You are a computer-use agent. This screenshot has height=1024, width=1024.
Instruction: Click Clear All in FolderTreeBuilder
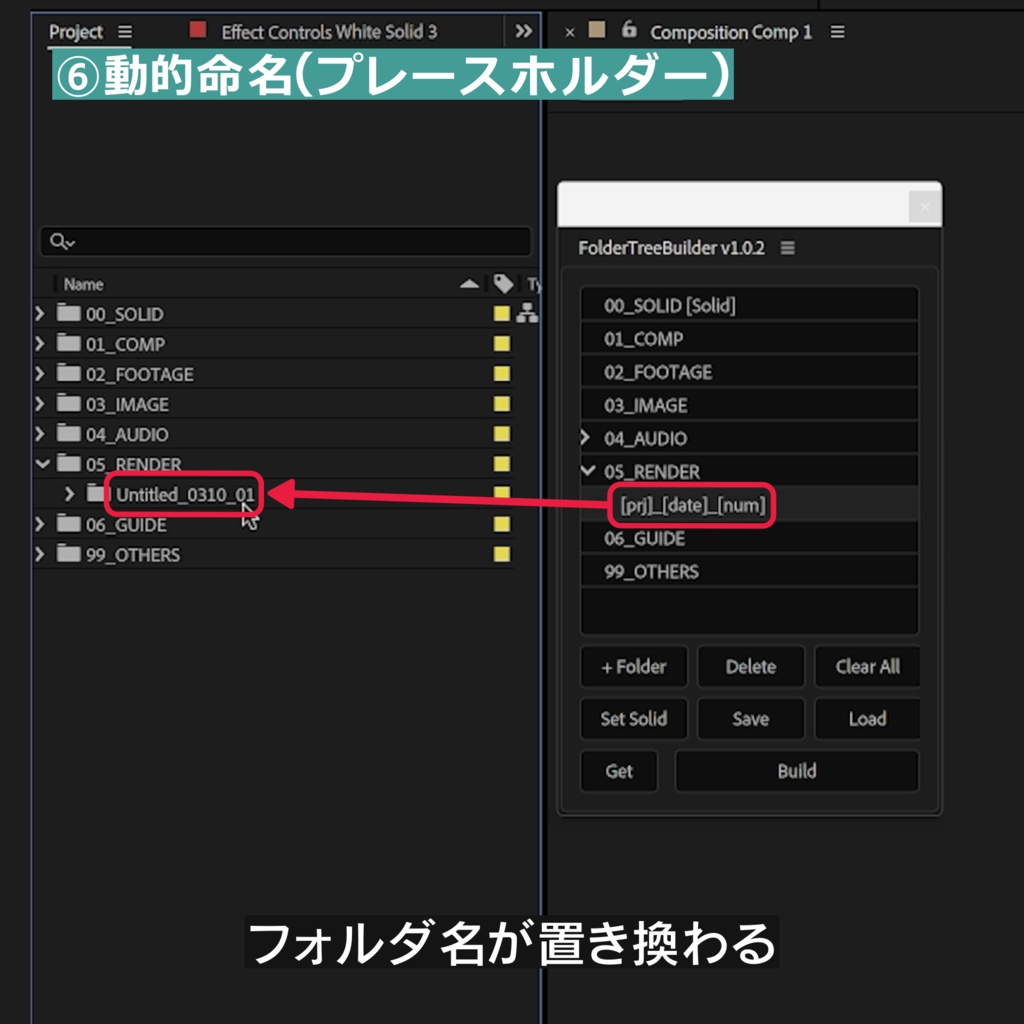867,666
